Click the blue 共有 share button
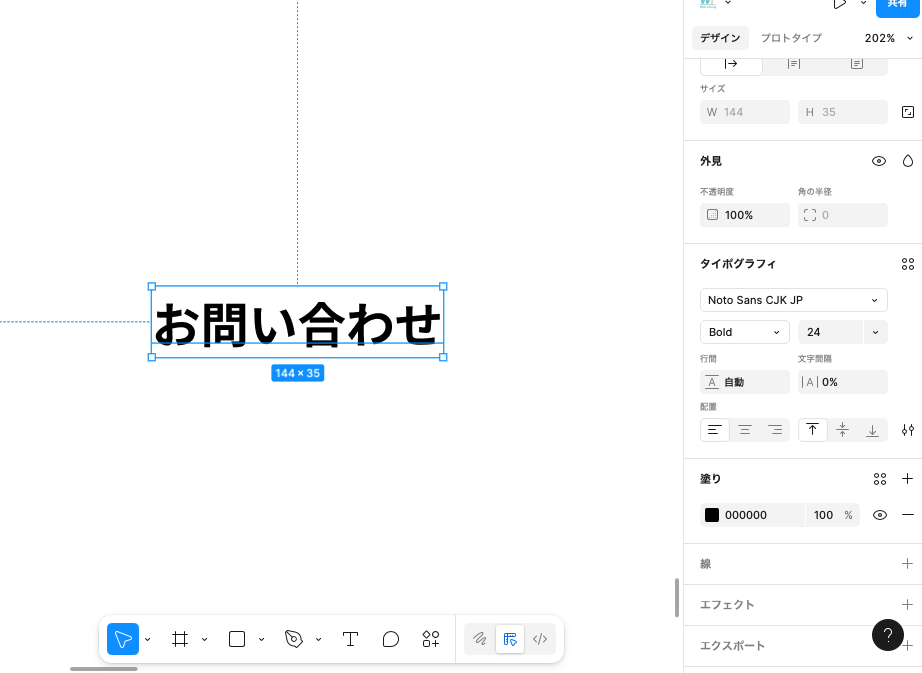The height and width of the screenshot is (673, 922). click(x=897, y=5)
